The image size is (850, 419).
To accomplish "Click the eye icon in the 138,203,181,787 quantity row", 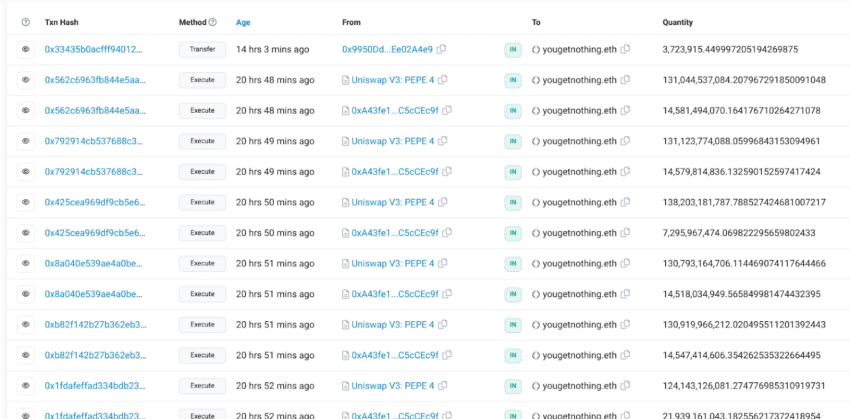I will coord(25,202).
